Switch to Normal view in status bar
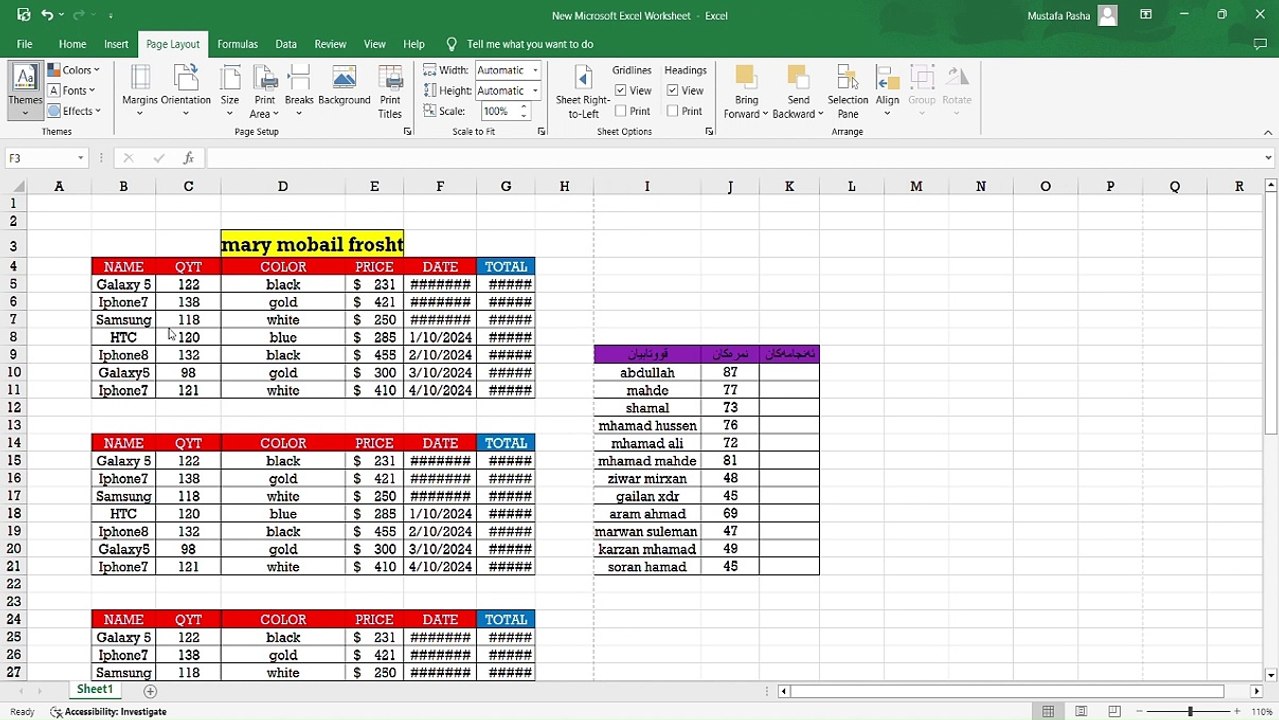The height and width of the screenshot is (720, 1279). point(1048,711)
